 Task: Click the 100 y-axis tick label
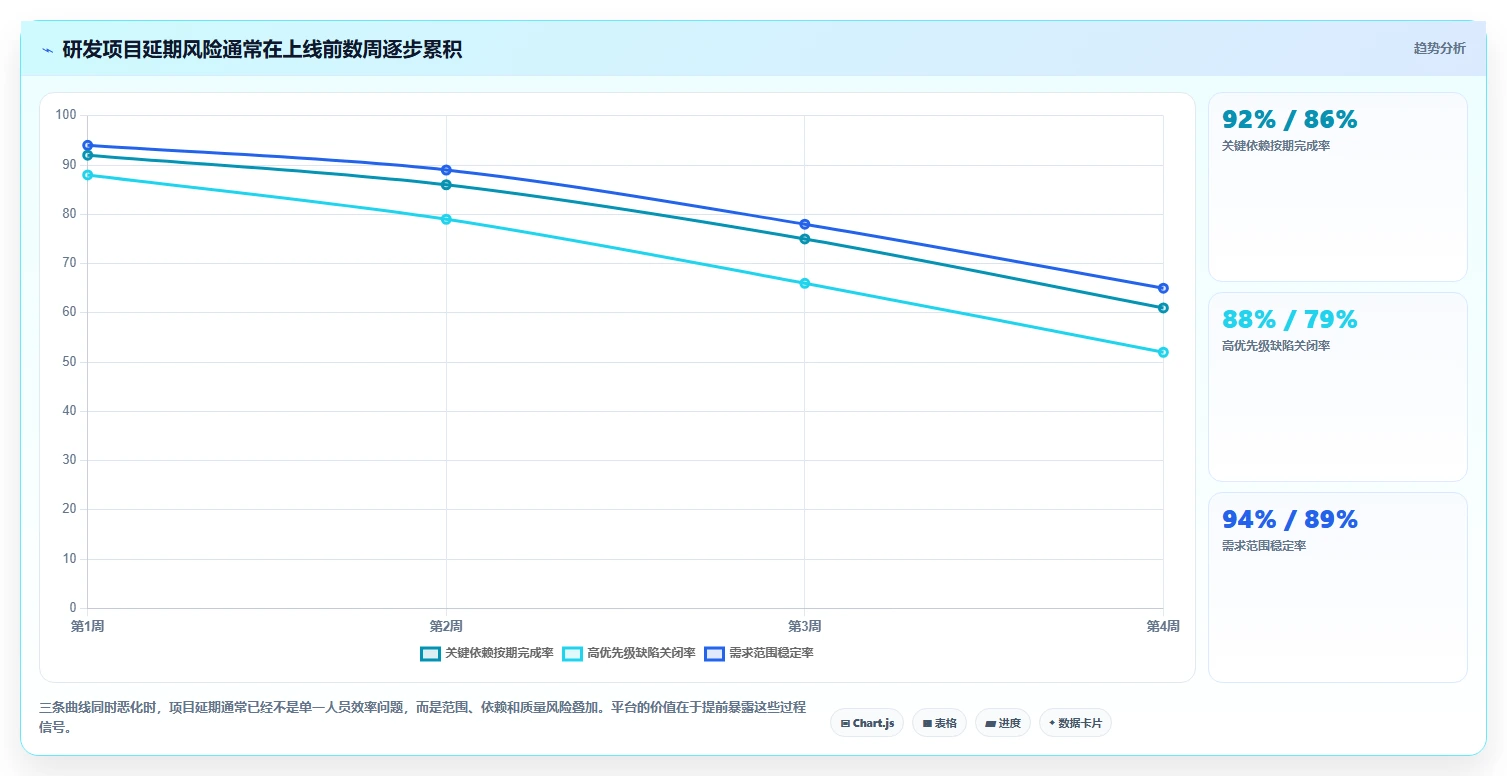pos(66,116)
